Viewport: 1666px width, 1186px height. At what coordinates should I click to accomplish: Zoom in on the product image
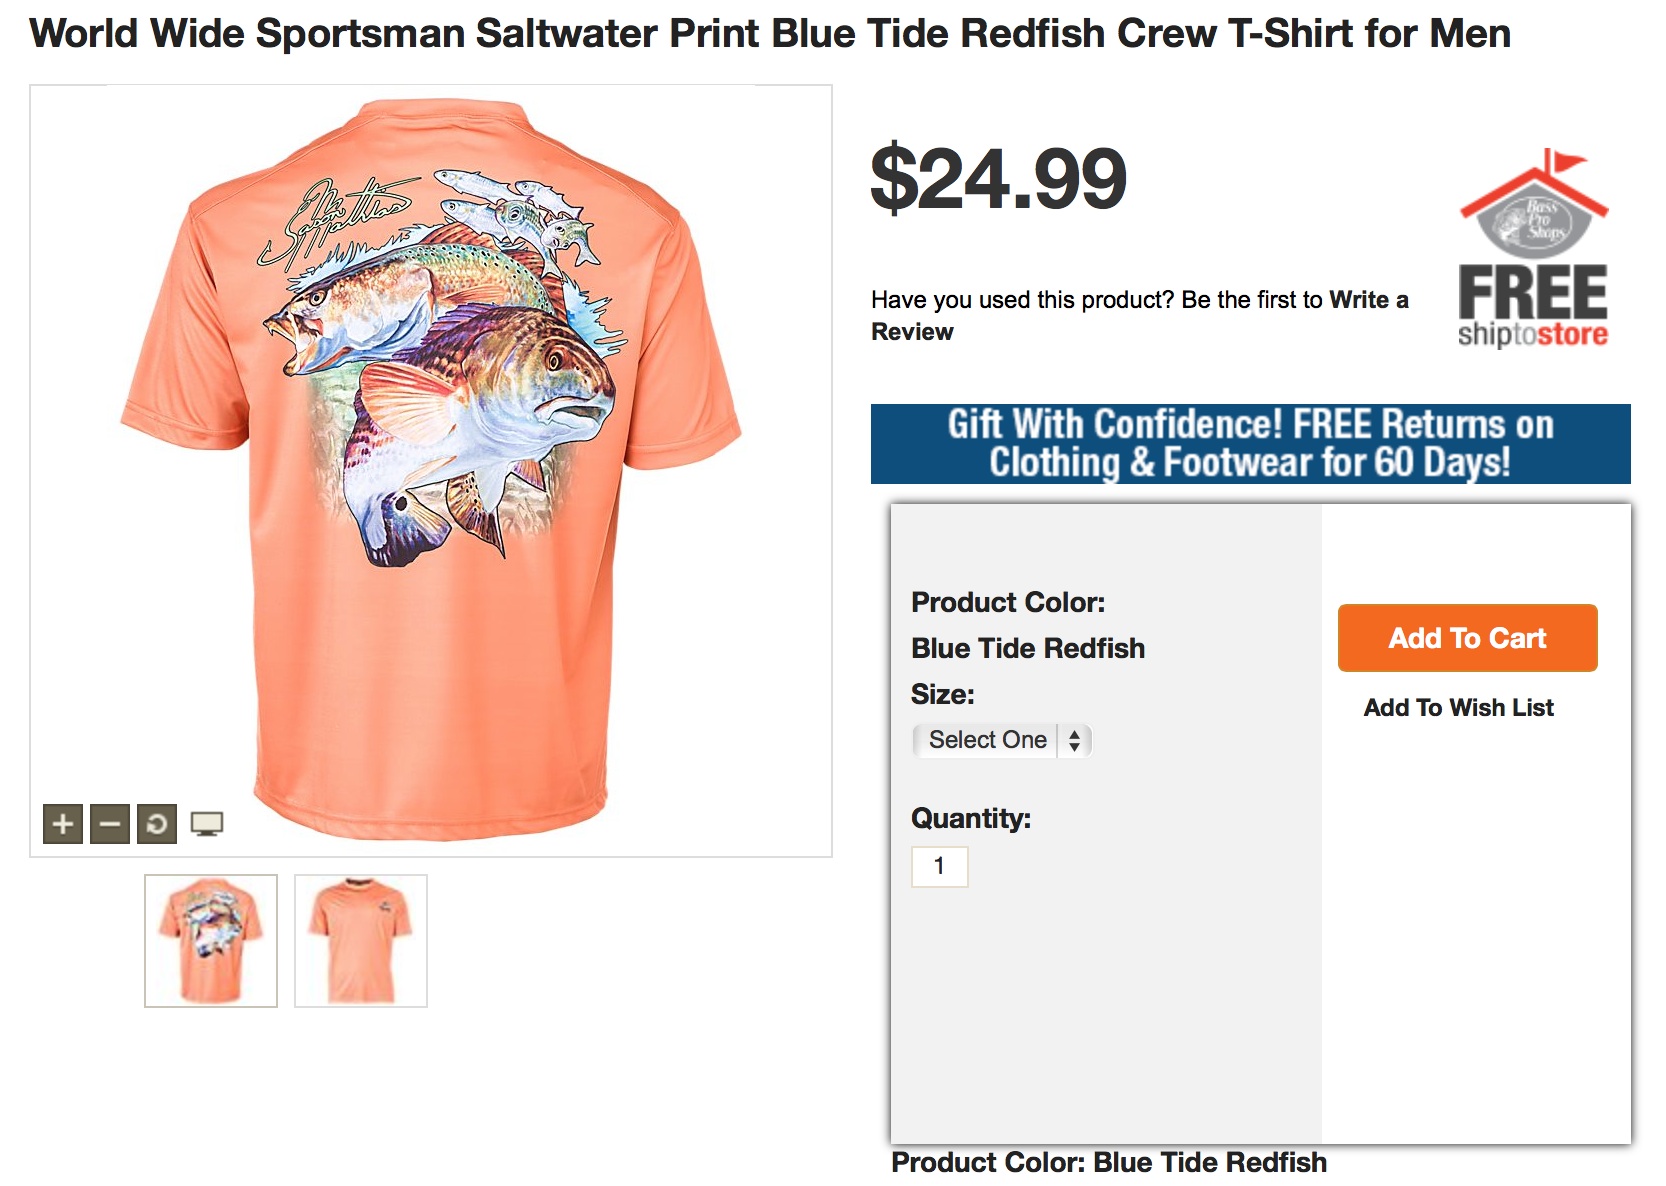coord(63,824)
